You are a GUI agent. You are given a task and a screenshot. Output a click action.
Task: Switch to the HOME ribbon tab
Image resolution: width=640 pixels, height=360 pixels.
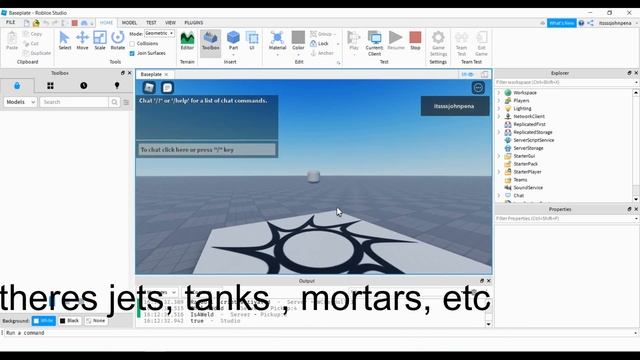tap(106, 23)
